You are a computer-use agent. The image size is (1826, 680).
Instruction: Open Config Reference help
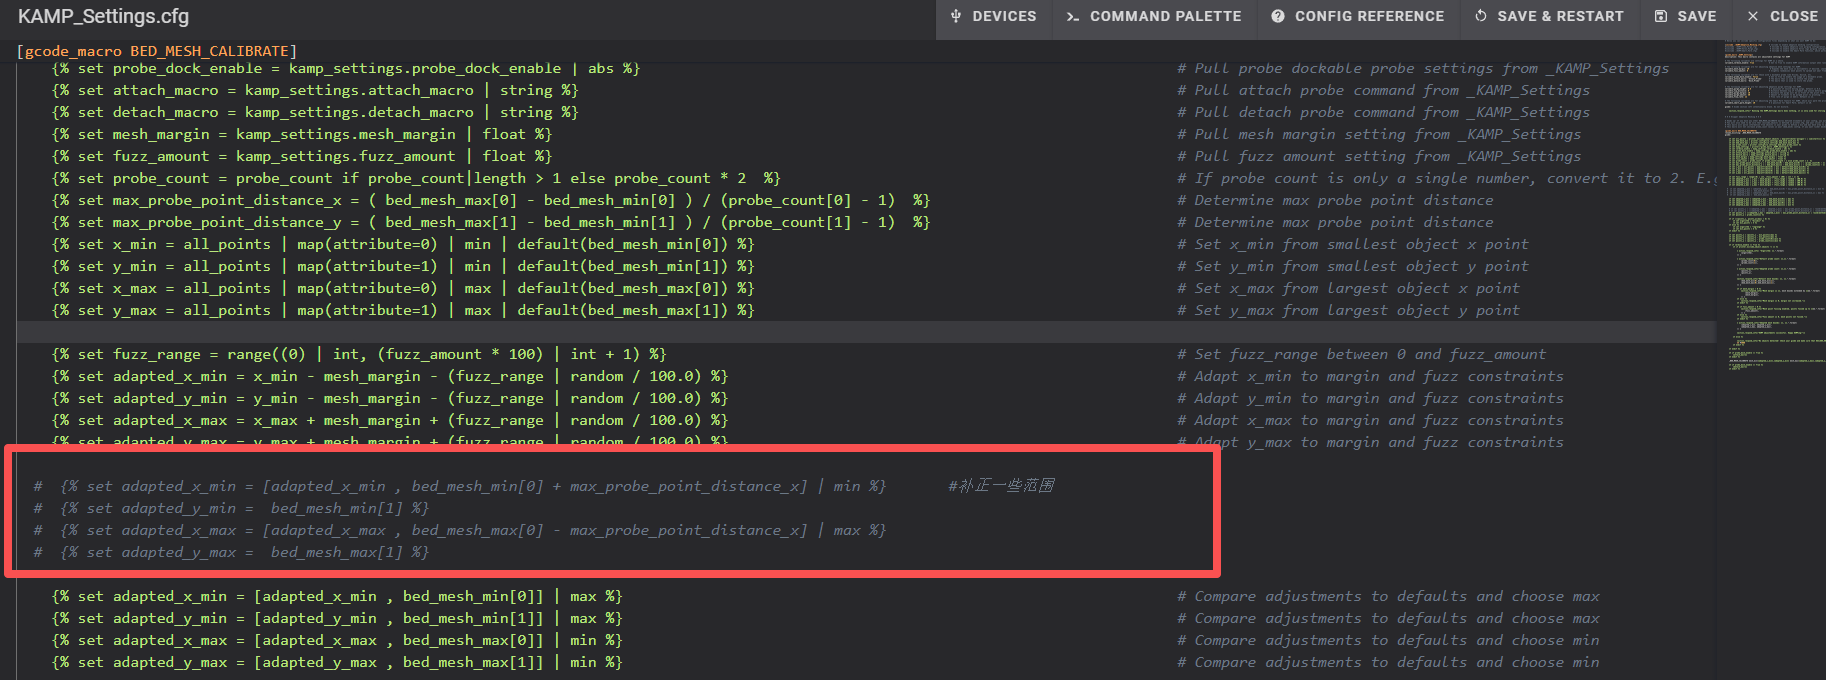click(x=1357, y=16)
